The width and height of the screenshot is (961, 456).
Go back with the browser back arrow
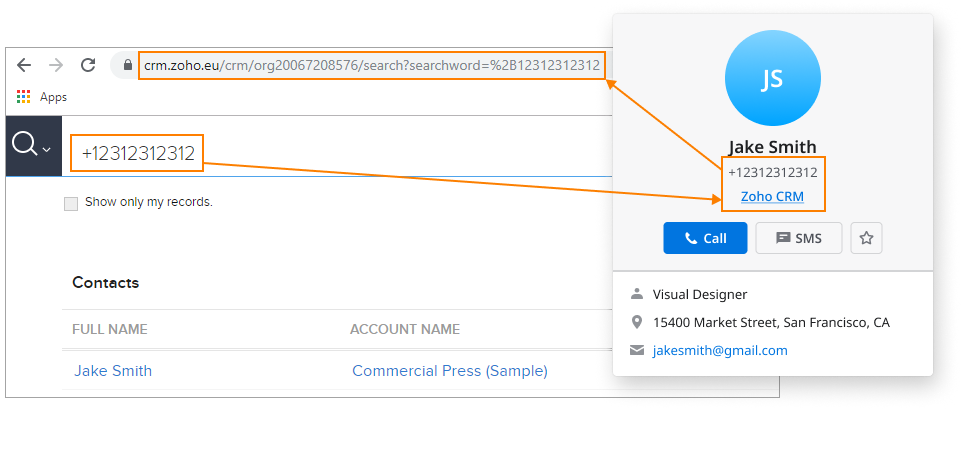pos(24,65)
